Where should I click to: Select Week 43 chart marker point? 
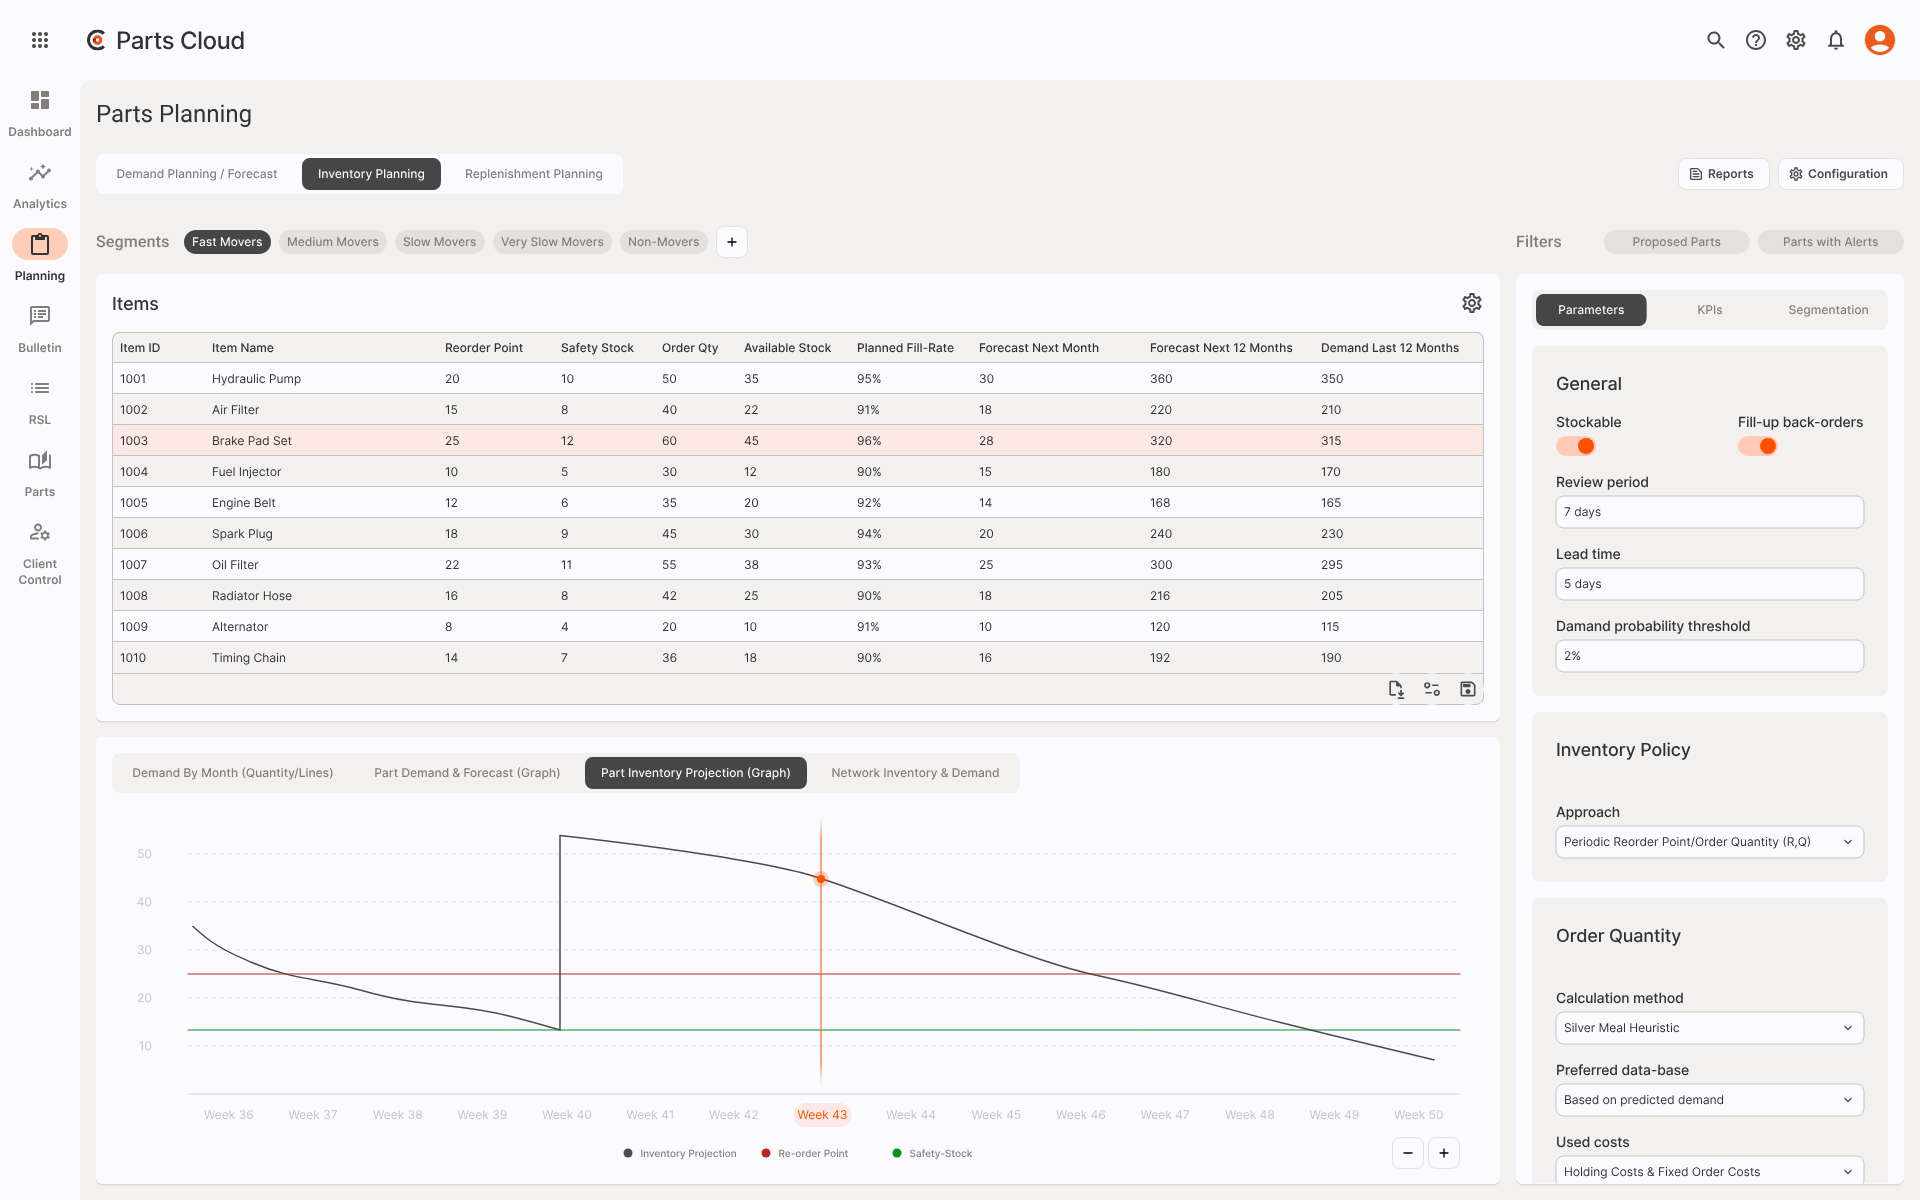(x=821, y=879)
